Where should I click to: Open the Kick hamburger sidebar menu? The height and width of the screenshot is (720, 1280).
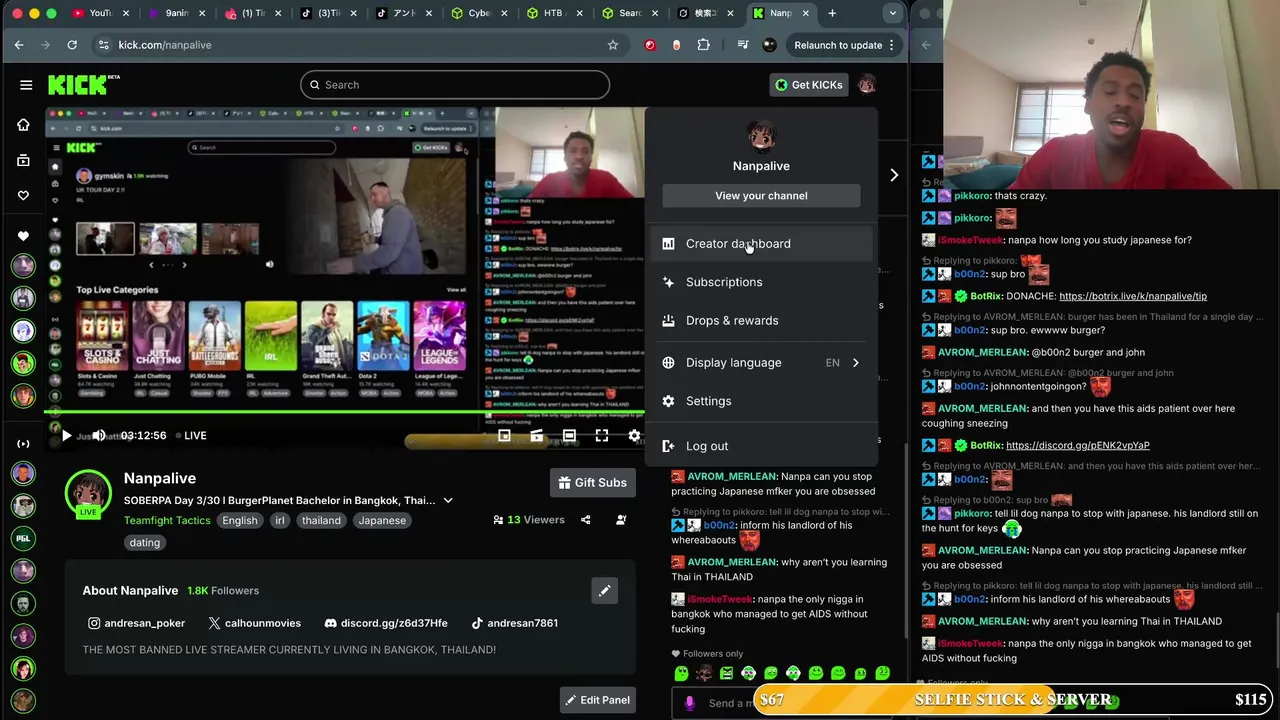26,85
